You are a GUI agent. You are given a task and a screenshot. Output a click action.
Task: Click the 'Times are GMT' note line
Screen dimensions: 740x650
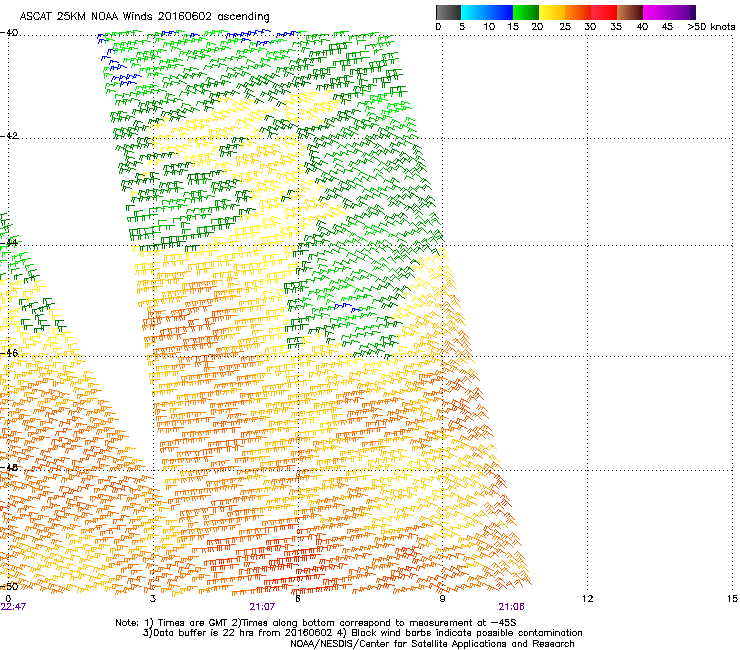coord(316,623)
